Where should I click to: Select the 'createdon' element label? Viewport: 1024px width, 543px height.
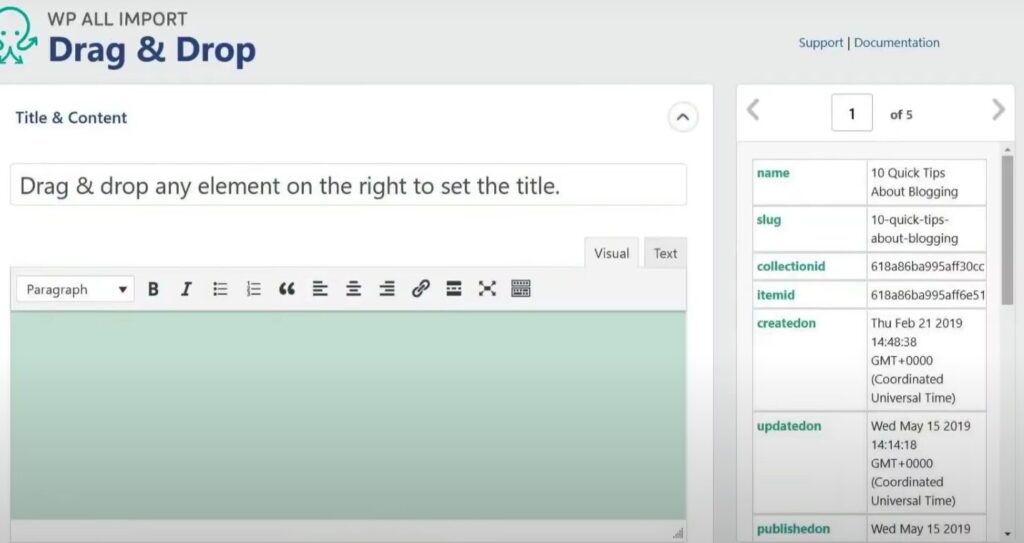pos(786,323)
